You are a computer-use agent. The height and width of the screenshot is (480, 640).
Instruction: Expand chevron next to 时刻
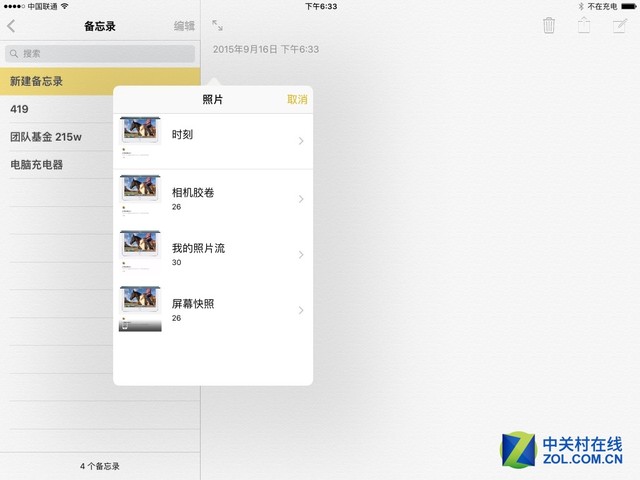click(301, 141)
